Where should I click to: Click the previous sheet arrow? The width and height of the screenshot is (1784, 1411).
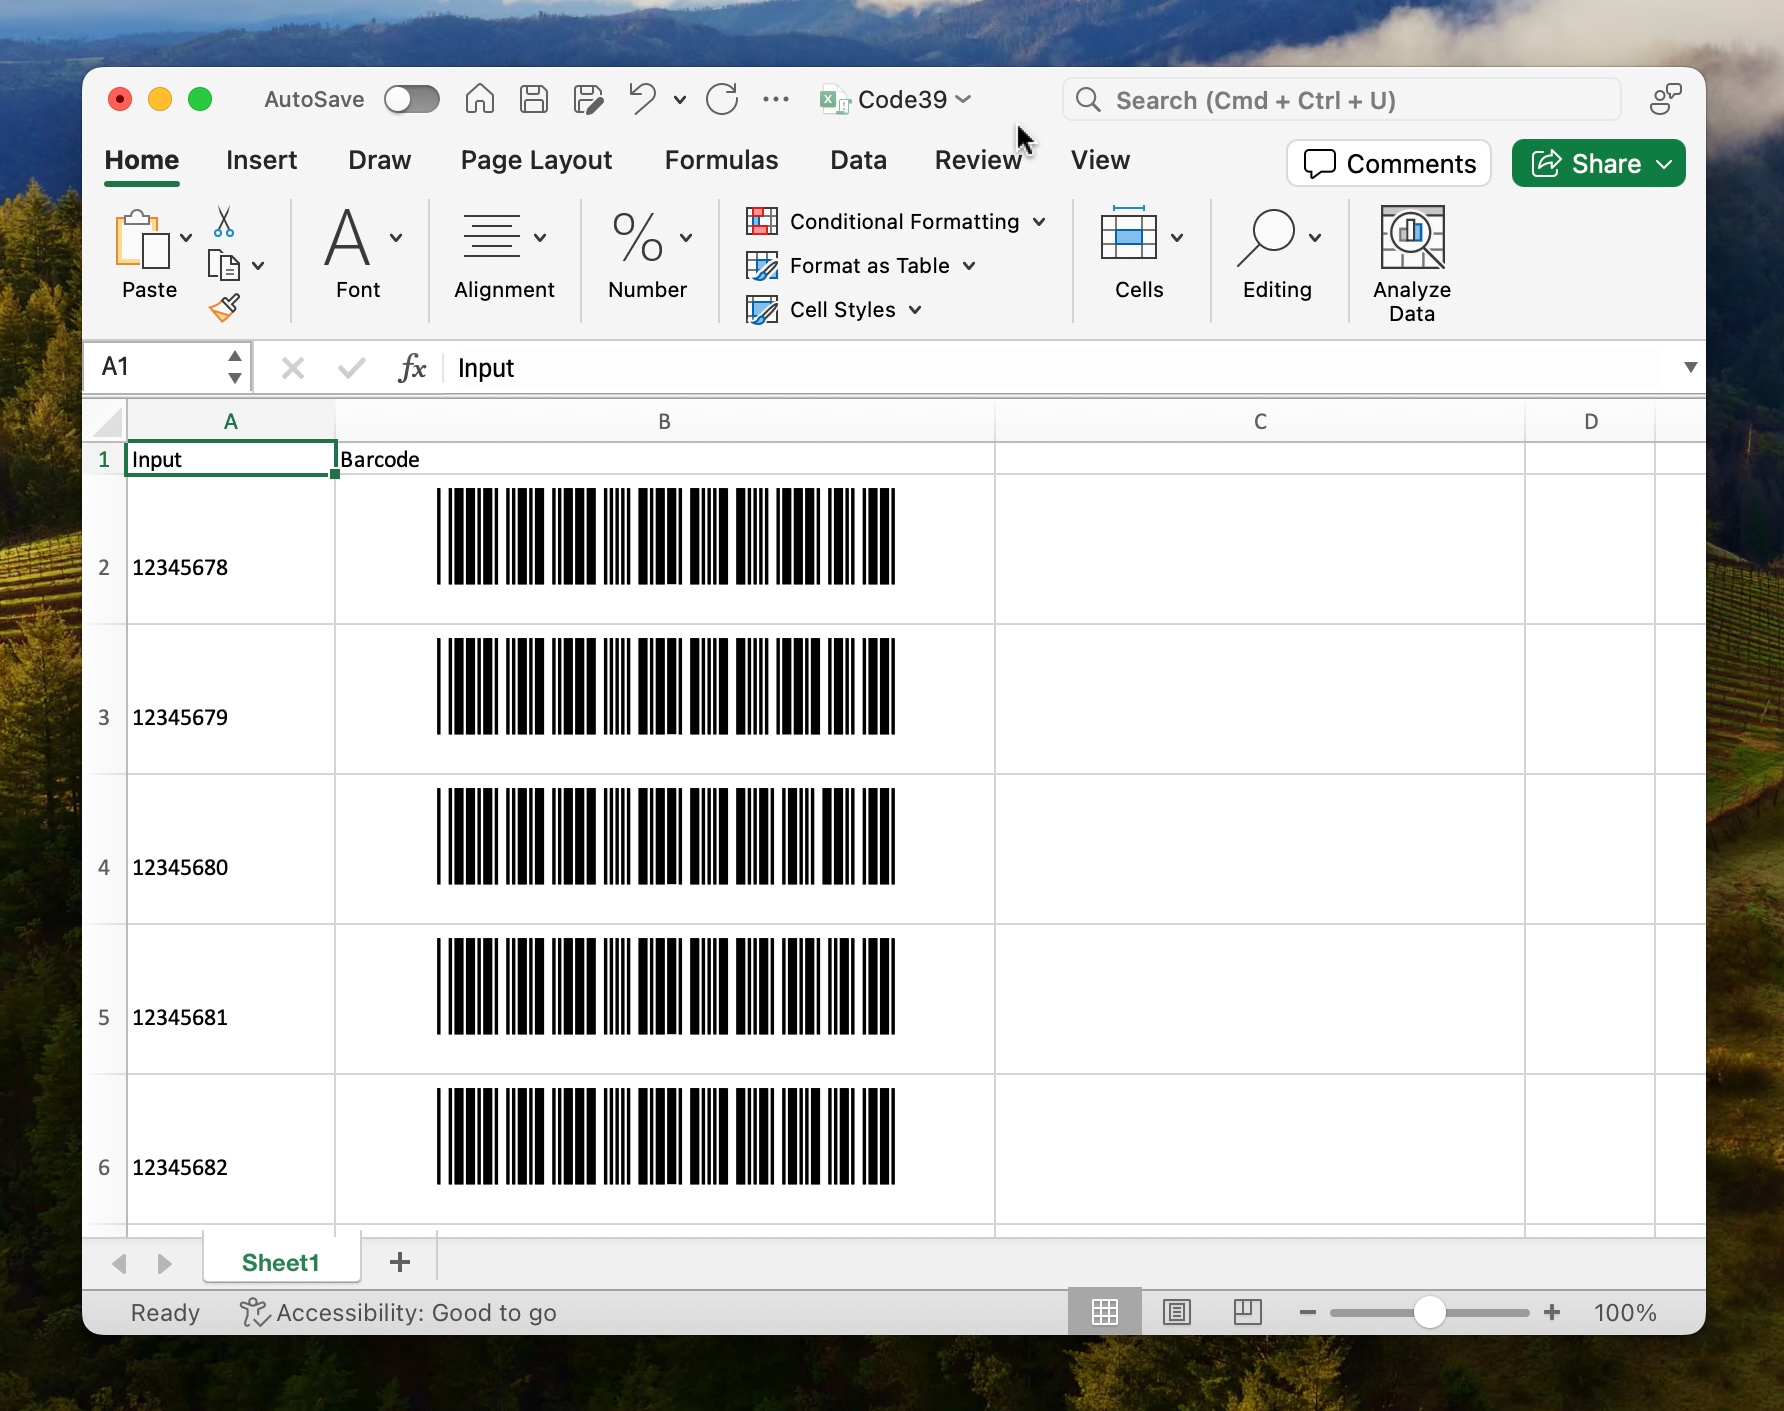tap(119, 1264)
